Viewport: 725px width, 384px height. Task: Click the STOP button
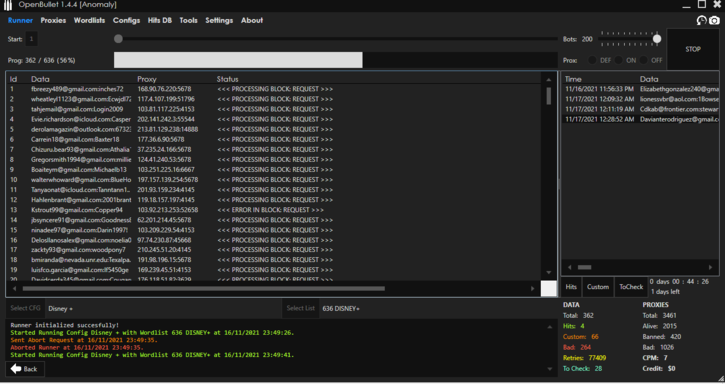(693, 49)
